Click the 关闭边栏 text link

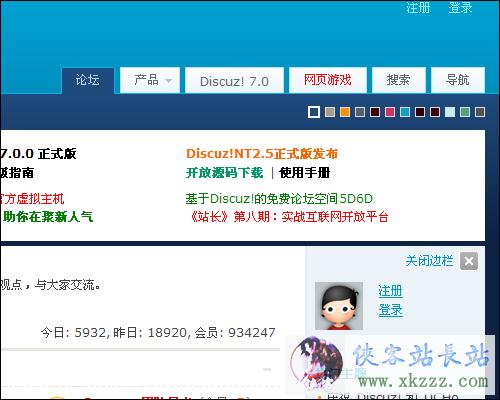[429, 261]
